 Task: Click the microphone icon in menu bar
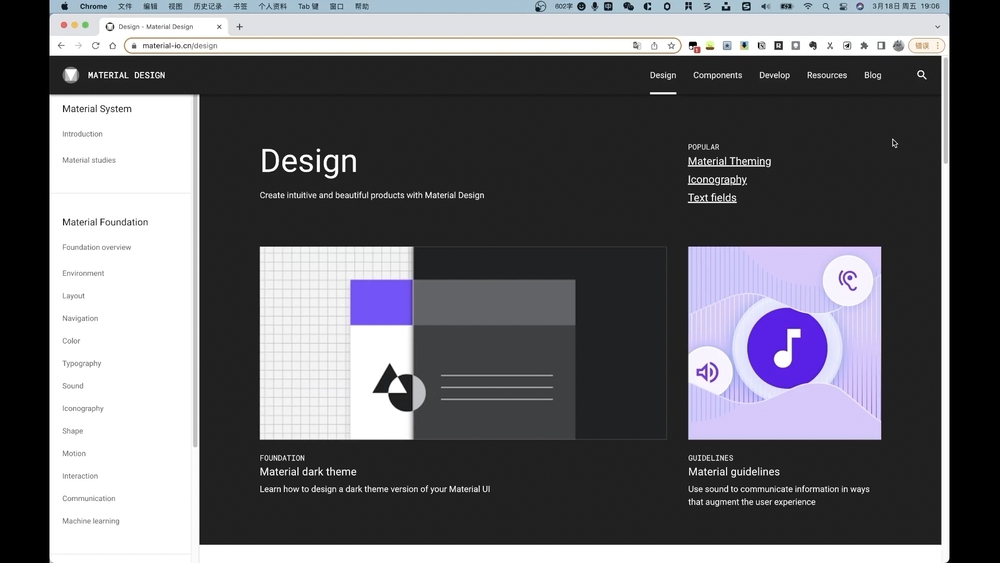594,6
